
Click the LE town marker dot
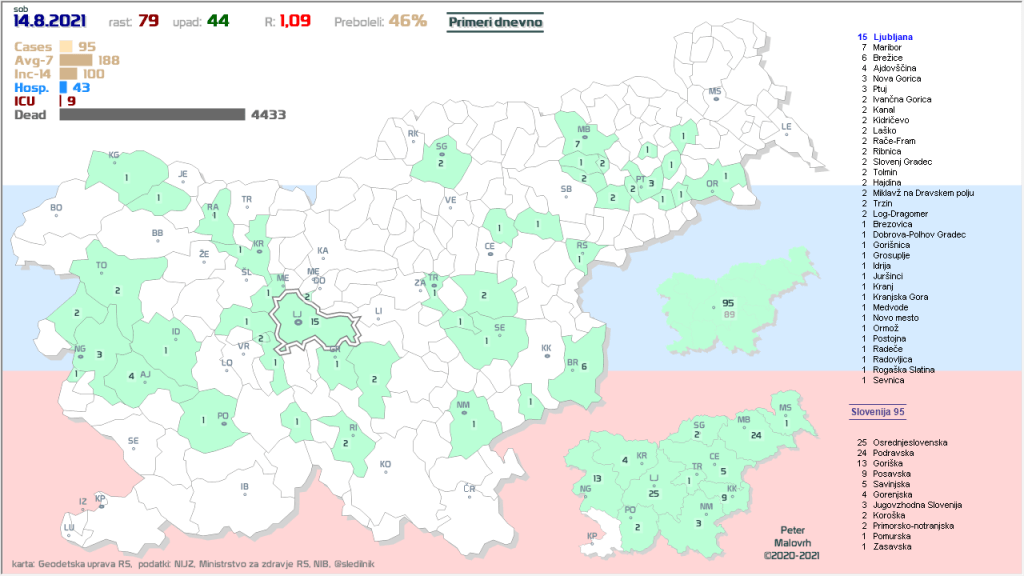786,133
